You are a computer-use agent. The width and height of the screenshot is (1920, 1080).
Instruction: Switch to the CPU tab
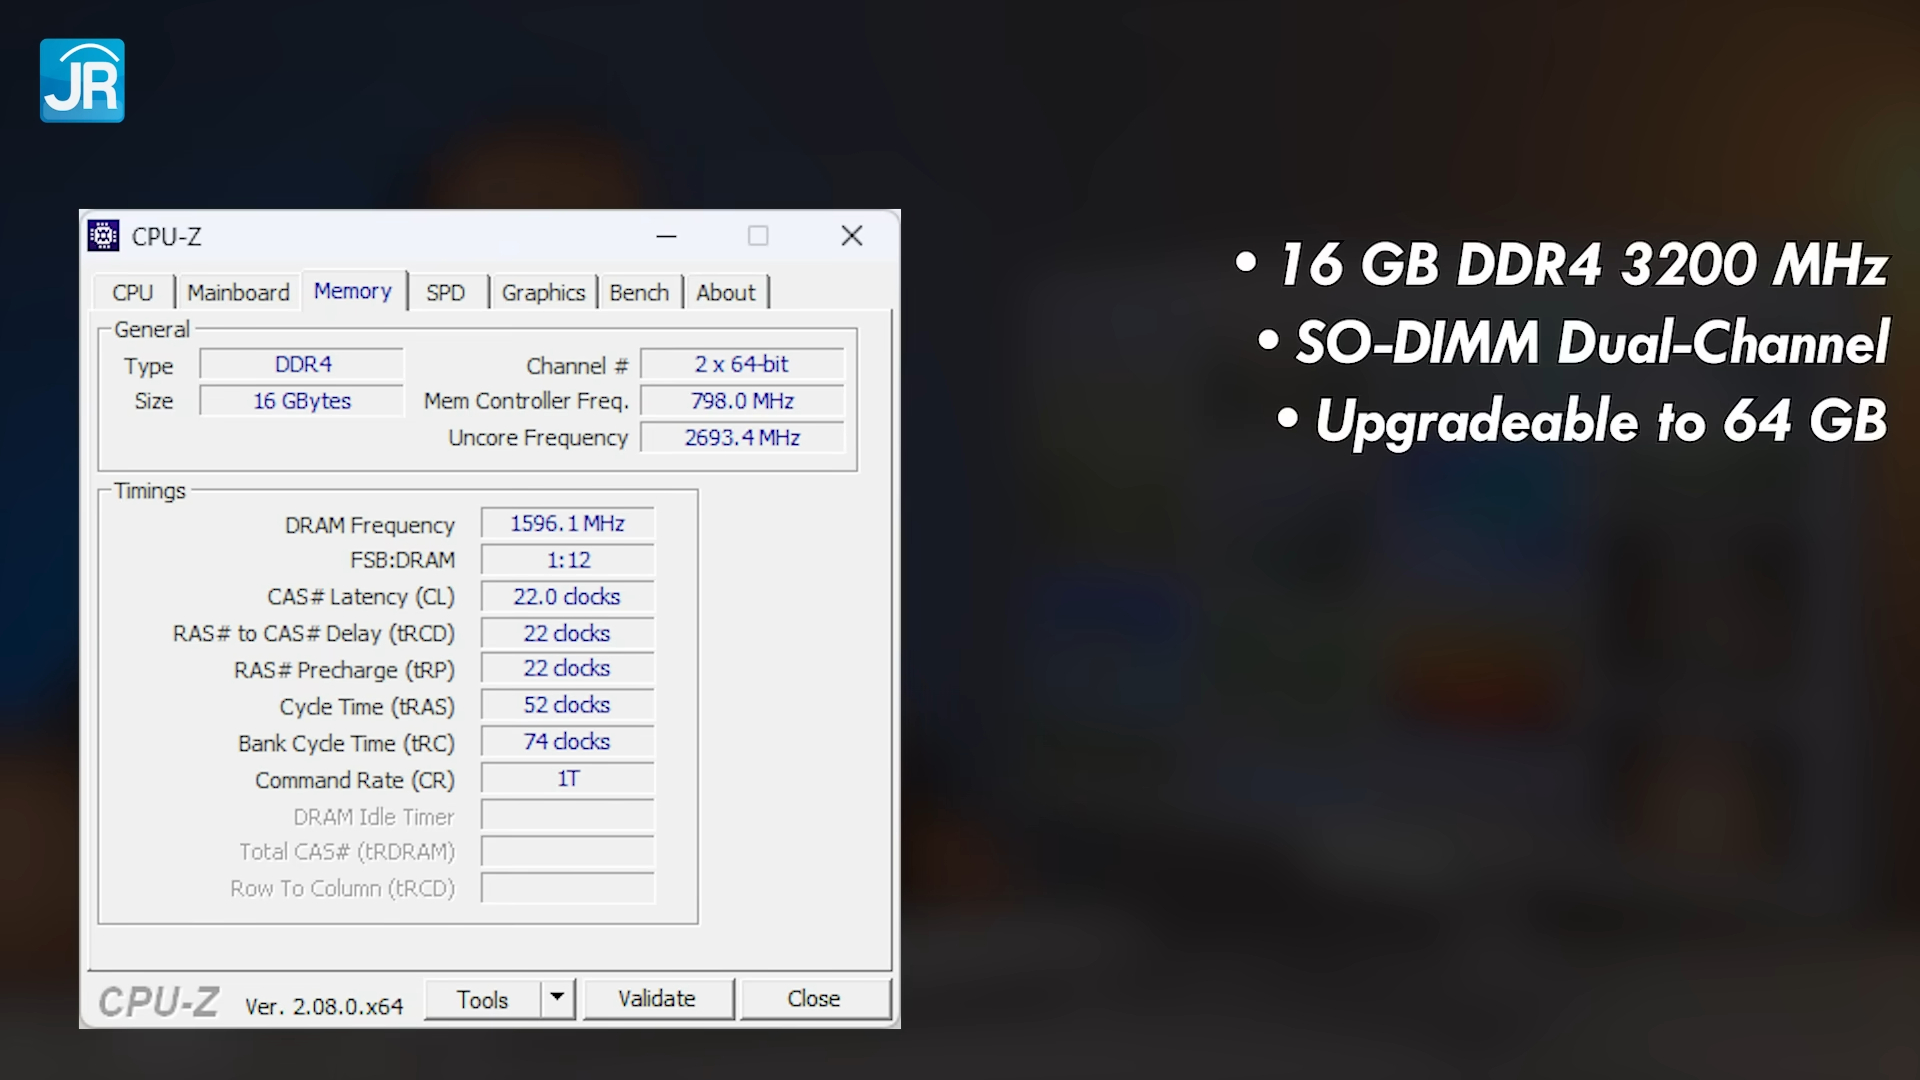click(x=133, y=293)
